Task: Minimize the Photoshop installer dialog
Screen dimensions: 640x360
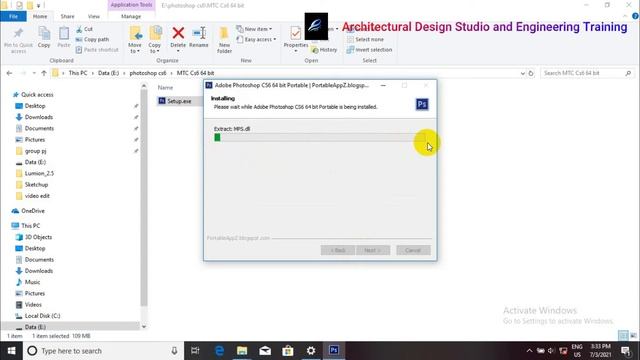Action: coord(383,85)
